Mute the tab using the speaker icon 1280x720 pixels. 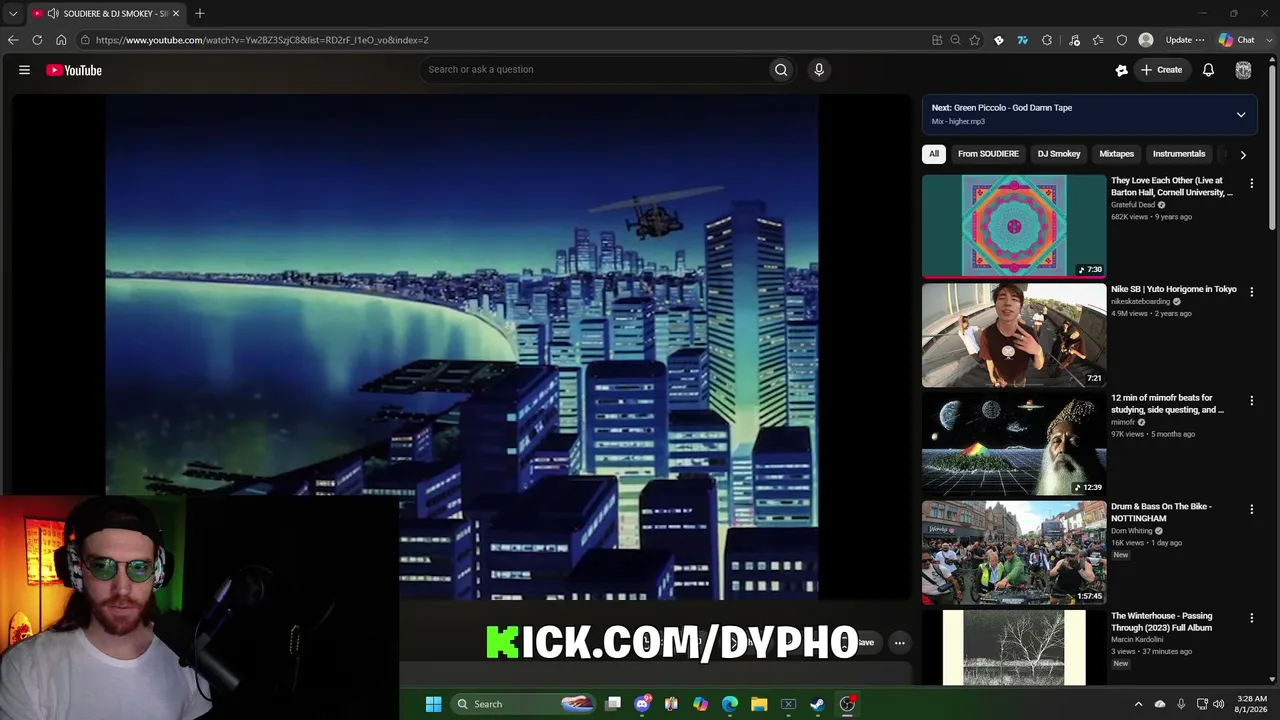(x=52, y=14)
